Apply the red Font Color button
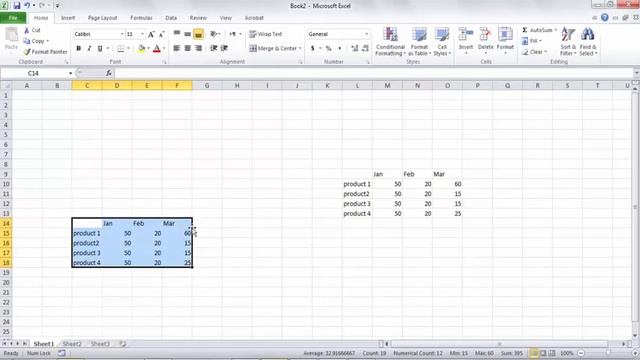This screenshot has width=640, height=360. [x=156, y=49]
